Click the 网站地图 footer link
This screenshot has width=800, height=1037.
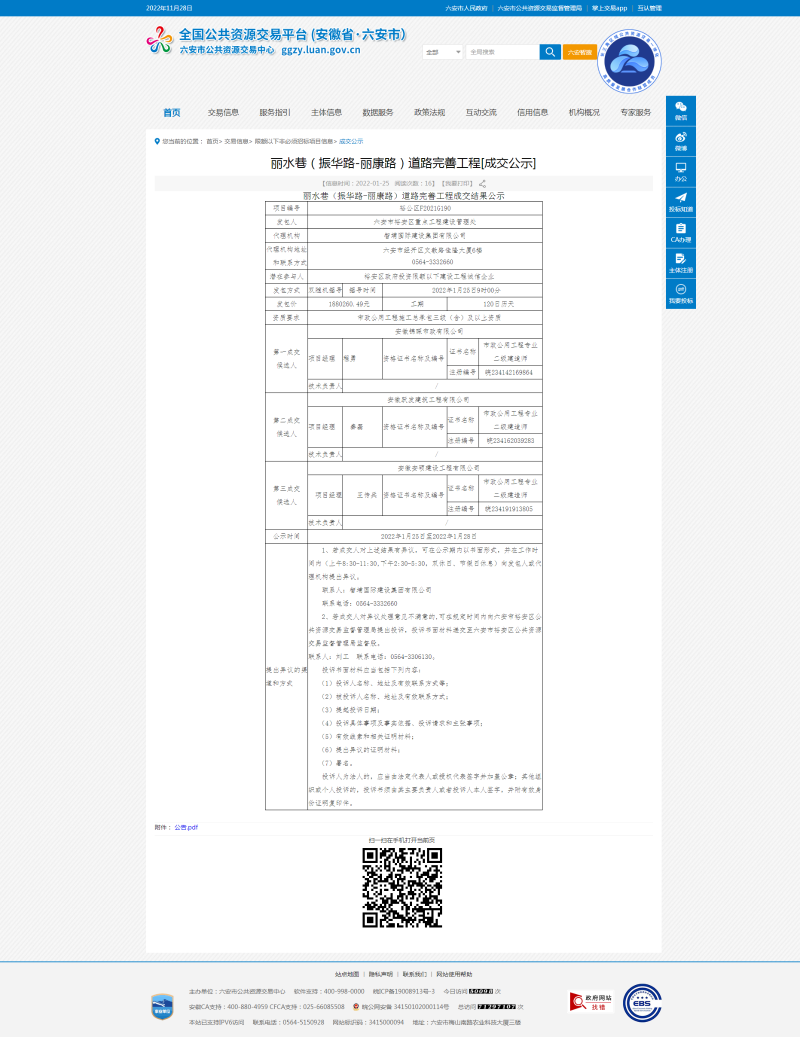click(x=346, y=973)
